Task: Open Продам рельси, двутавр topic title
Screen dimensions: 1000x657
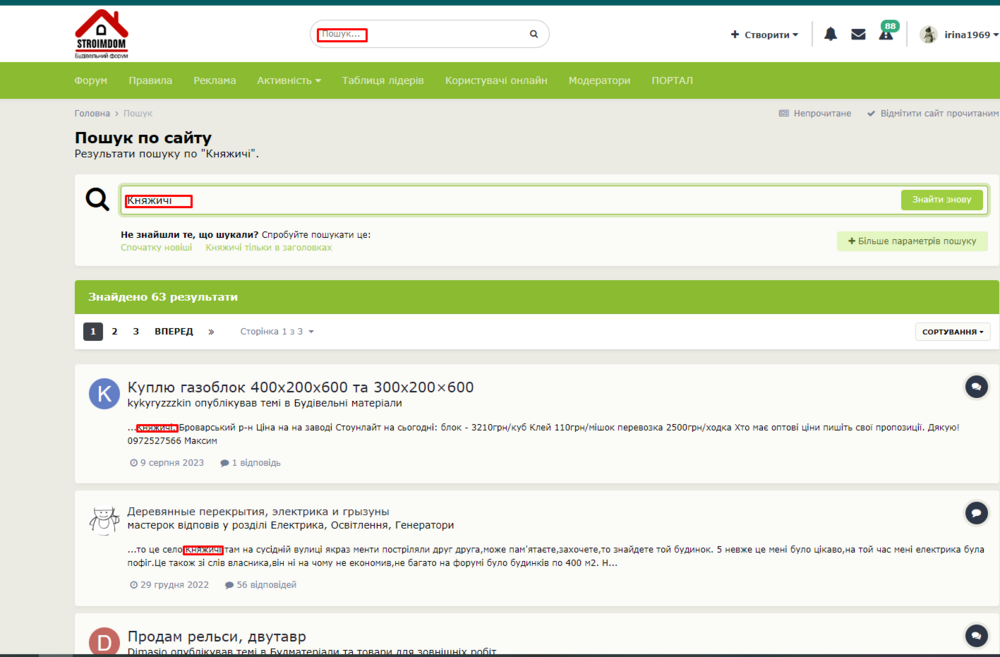Action: (217, 637)
